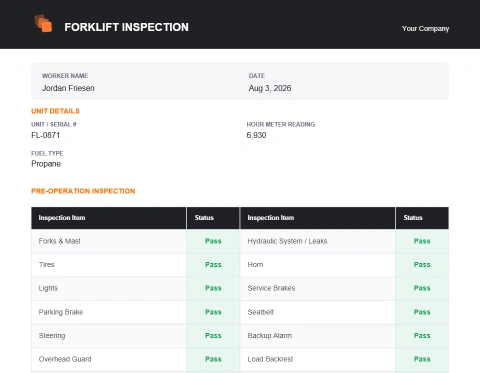Click Pass status for Lights

(x=213, y=288)
